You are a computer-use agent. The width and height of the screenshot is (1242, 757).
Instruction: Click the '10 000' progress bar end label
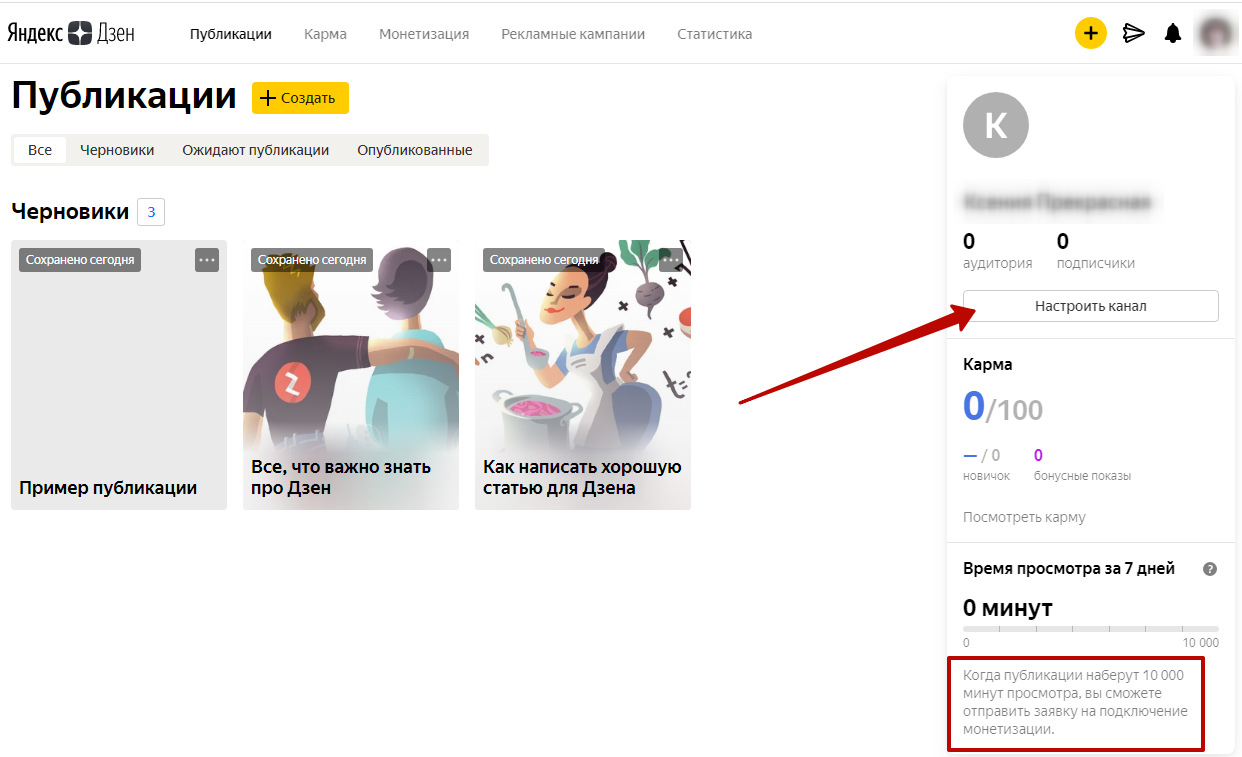click(1201, 643)
